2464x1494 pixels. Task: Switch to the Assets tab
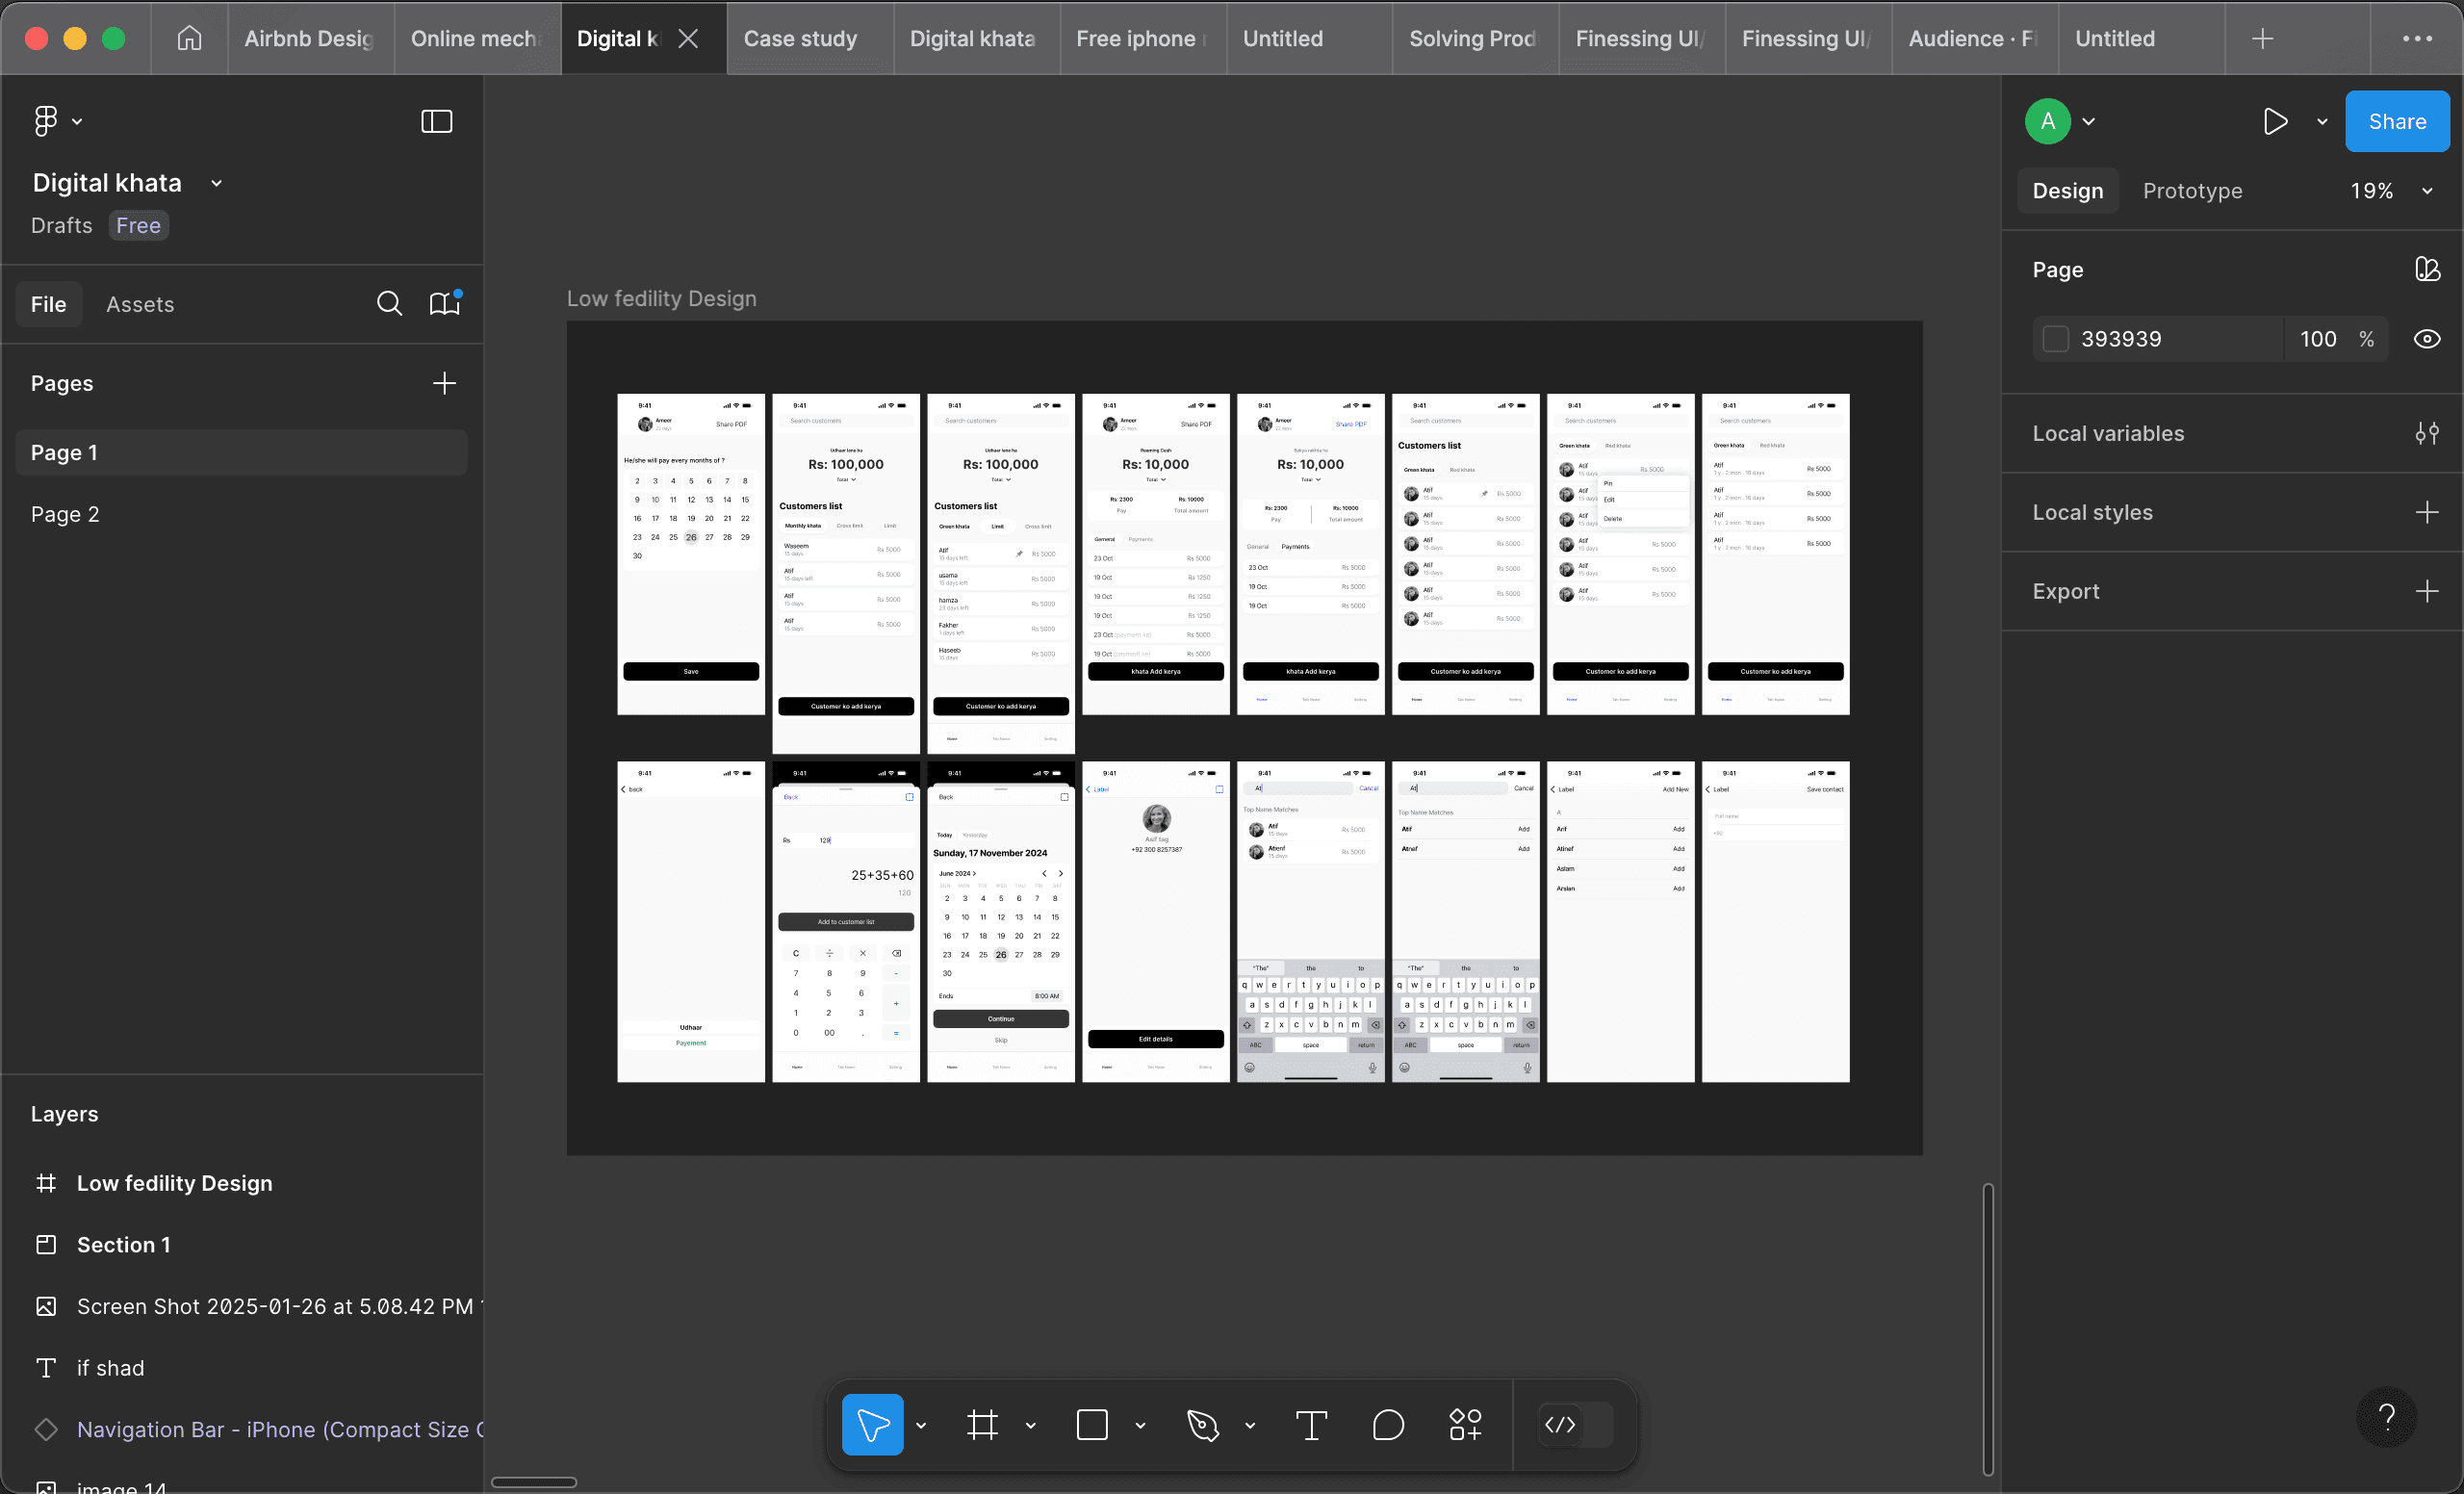140,304
